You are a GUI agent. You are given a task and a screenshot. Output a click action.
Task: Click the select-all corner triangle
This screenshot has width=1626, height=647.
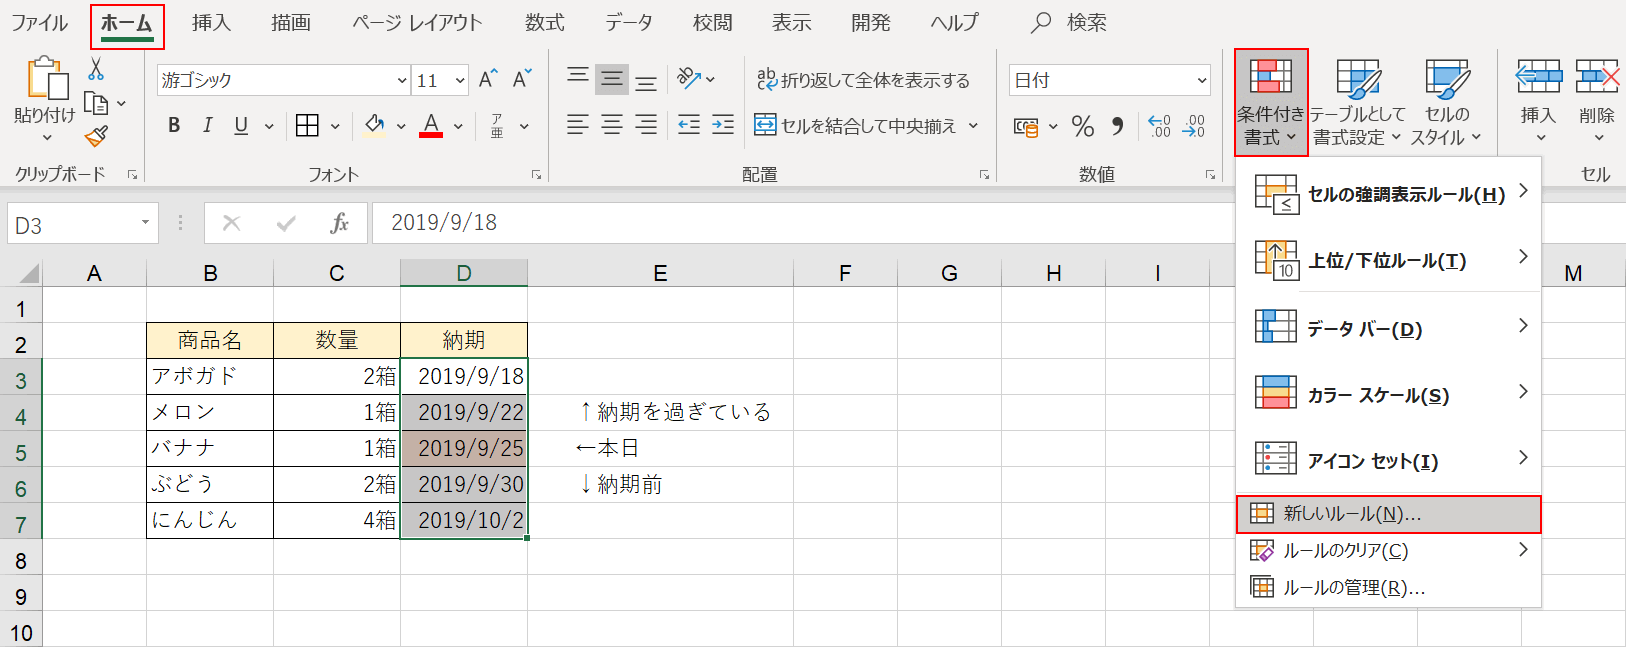click(29, 273)
